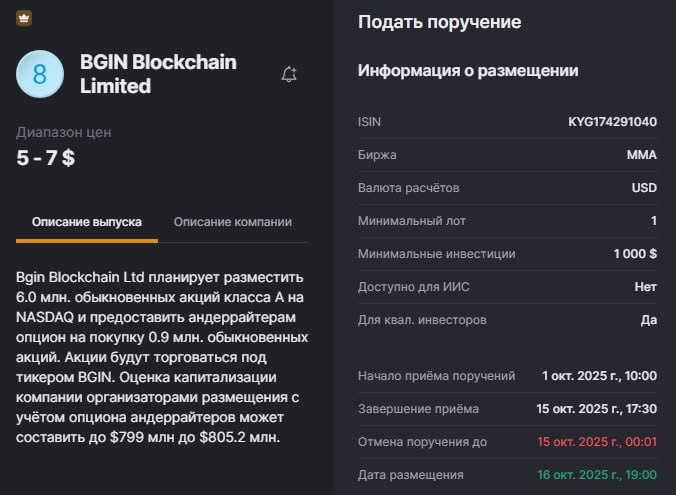Click the Начало приёма поручений date
Image resolution: width=676 pixels, height=495 pixels.
pyautogui.click(x=599, y=376)
